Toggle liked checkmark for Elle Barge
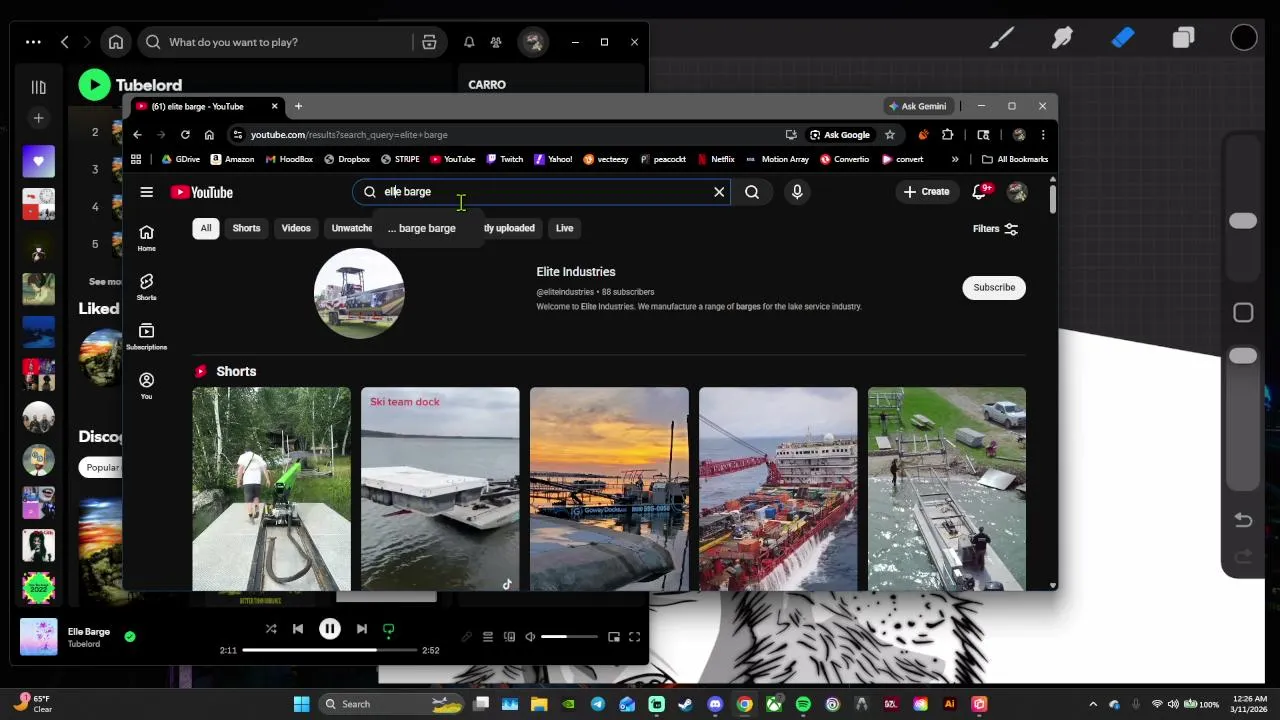The image size is (1280, 720). [x=130, y=636]
